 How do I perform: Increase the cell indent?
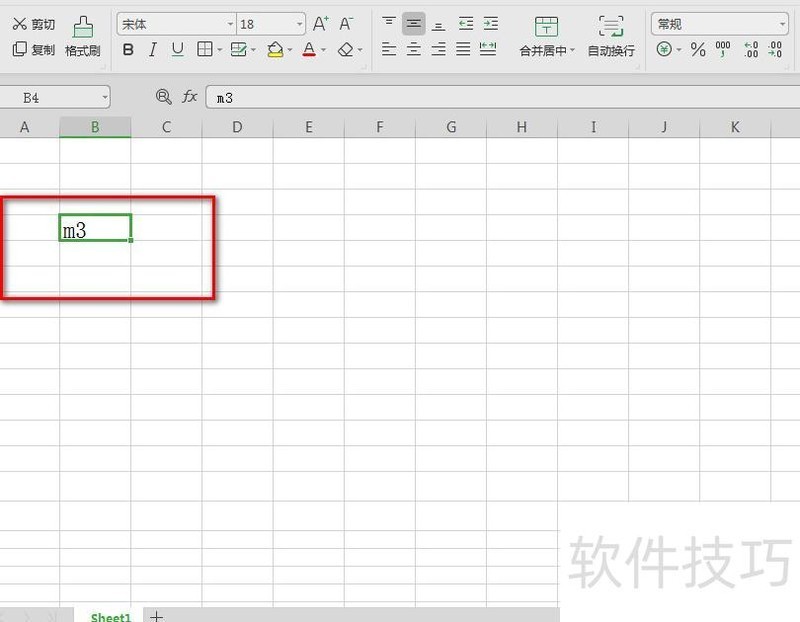click(490, 23)
